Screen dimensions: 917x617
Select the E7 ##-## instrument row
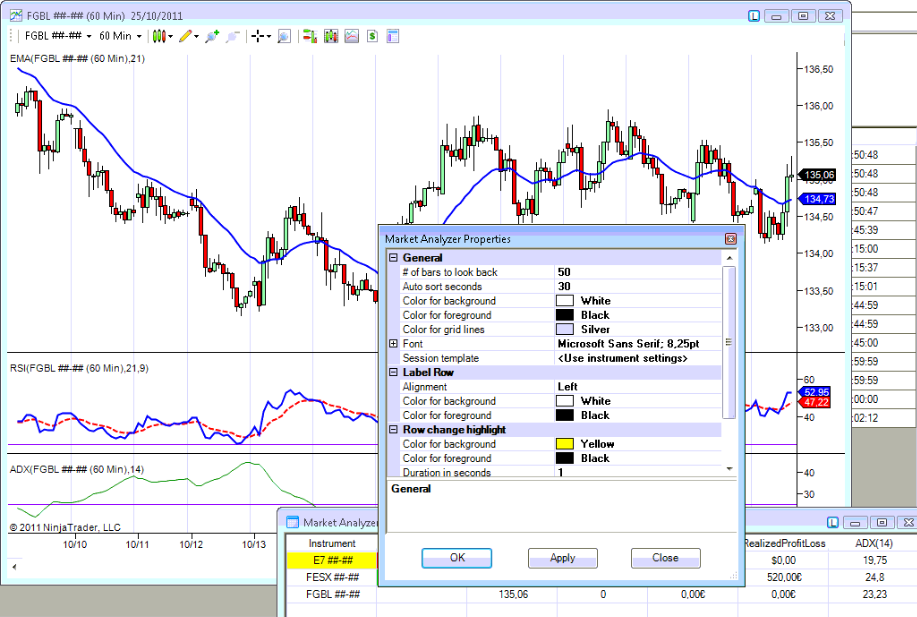coord(332,560)
